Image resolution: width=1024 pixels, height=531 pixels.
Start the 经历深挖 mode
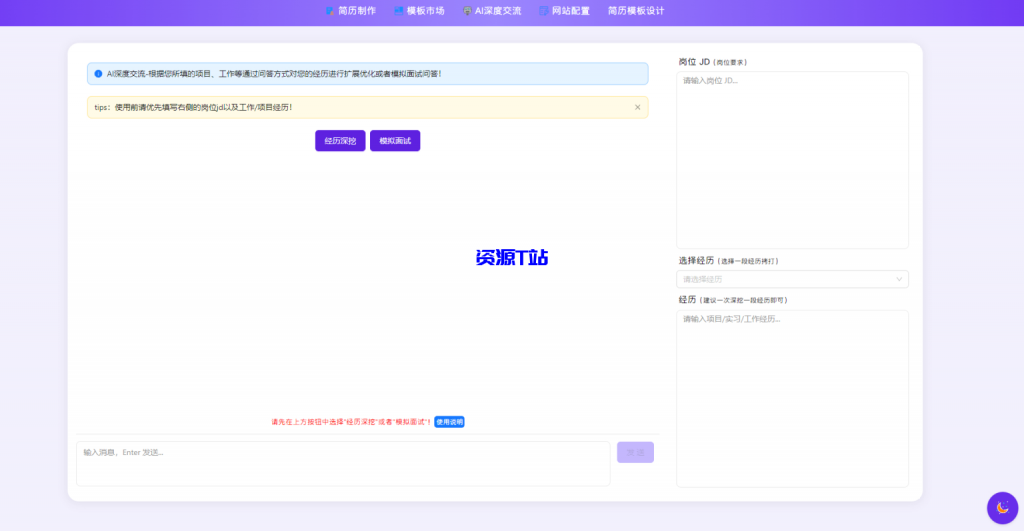pos(340,140)
